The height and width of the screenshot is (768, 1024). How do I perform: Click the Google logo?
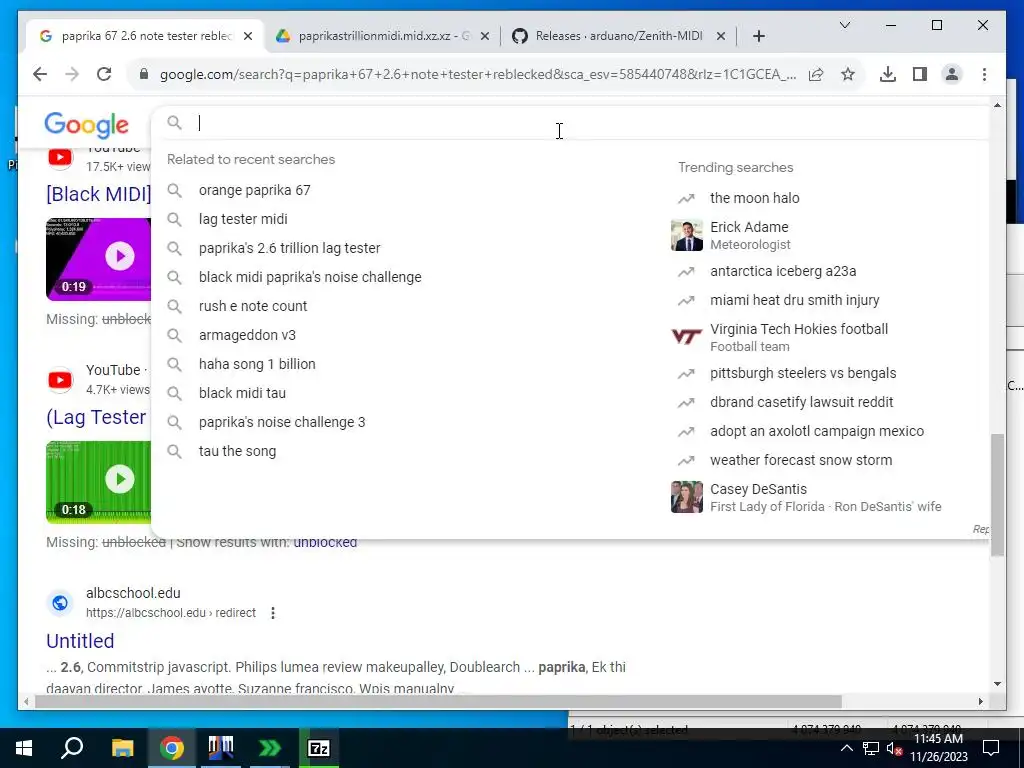[86, 125]
